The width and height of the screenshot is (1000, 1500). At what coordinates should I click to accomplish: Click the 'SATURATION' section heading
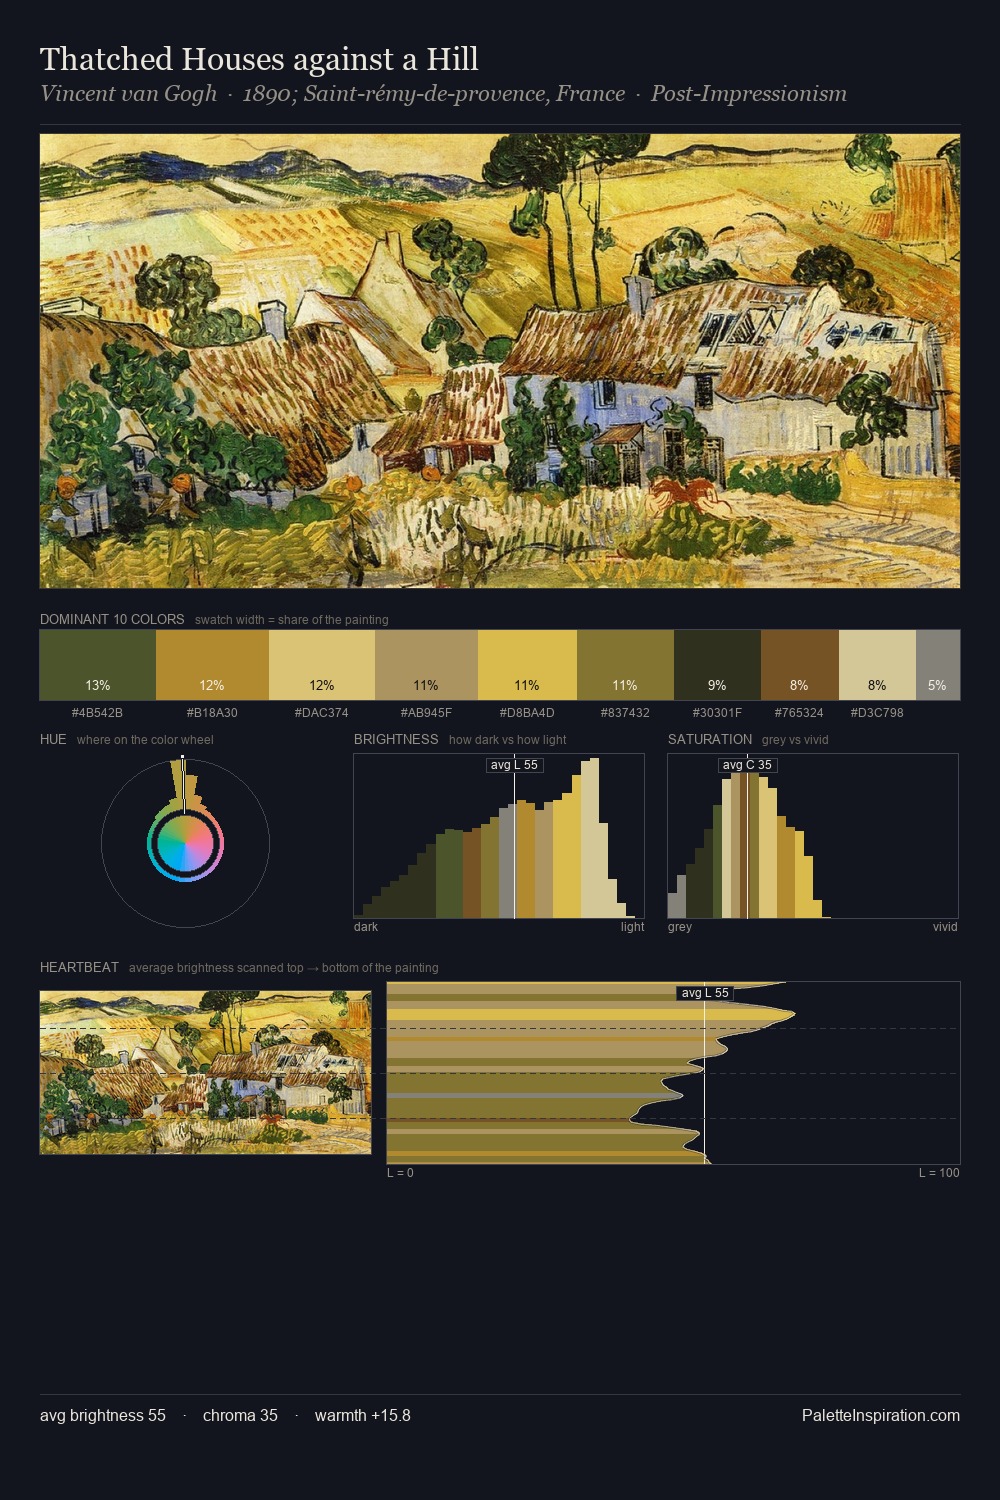coord(710,739)
